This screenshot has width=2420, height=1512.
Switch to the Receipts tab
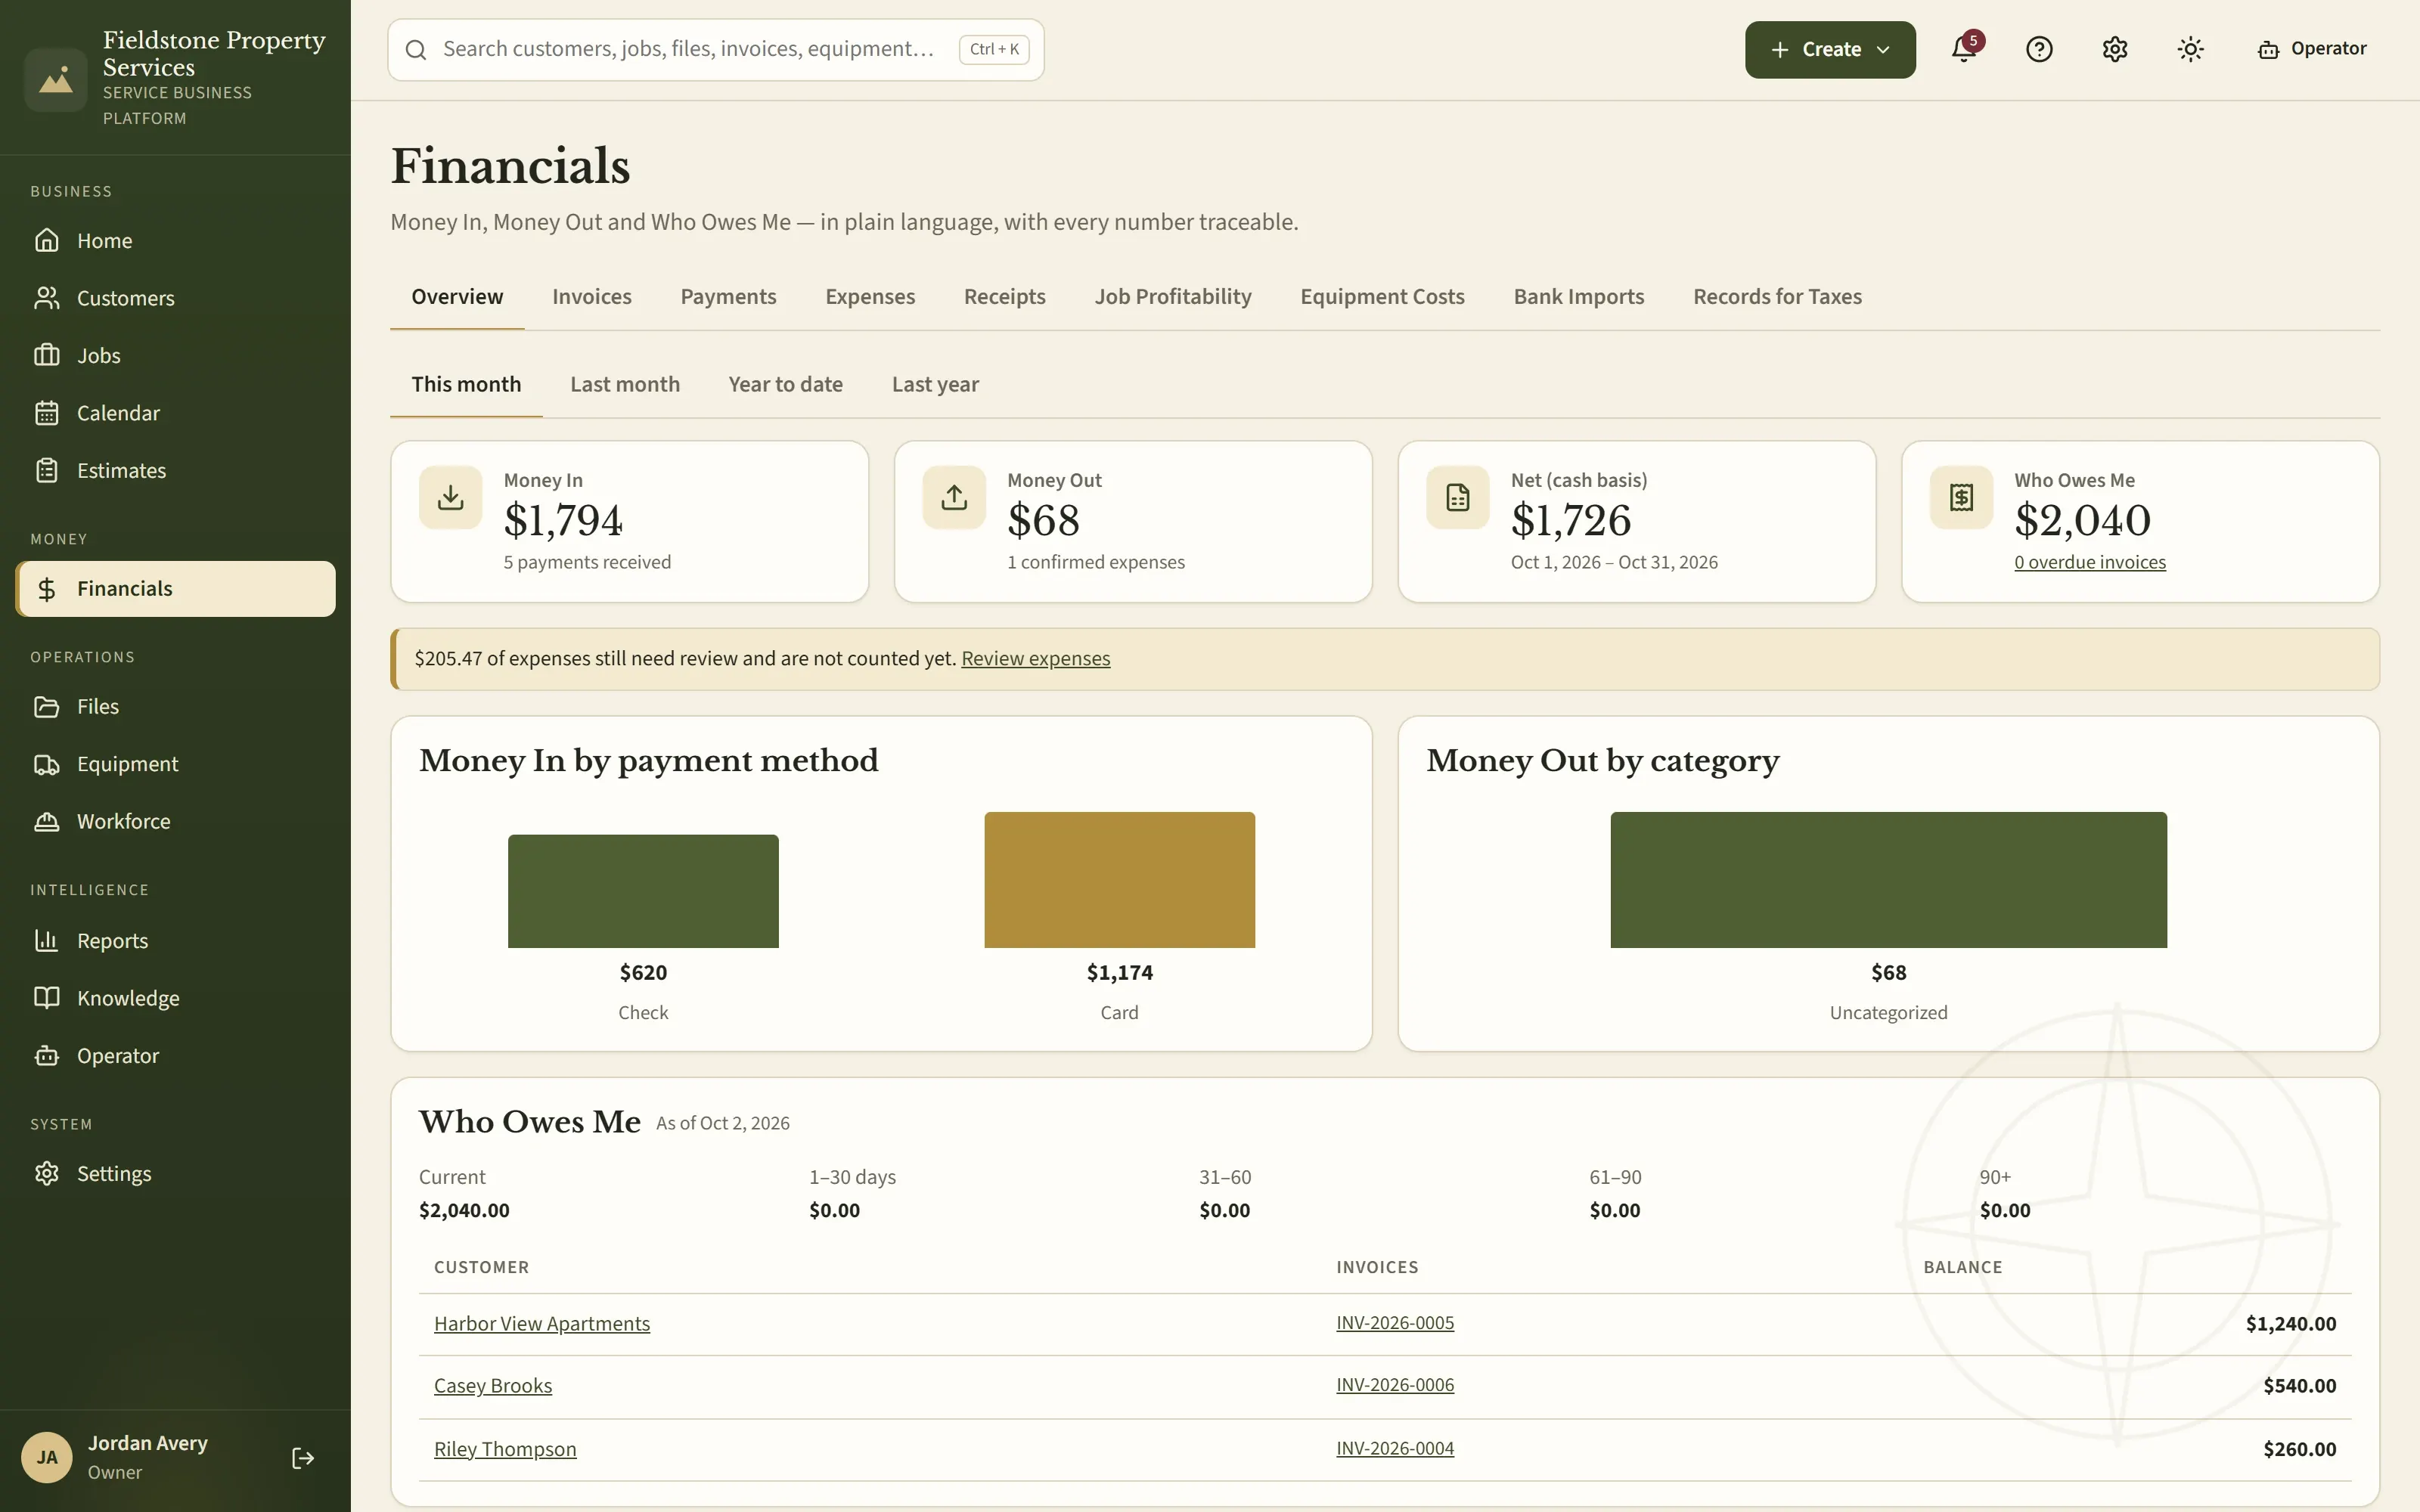1004,297
